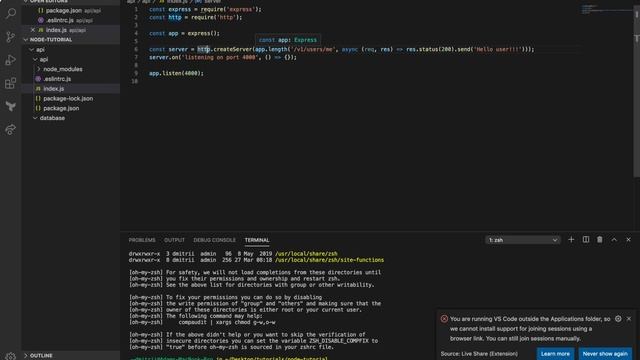Open the terminal shell selector dropdown
Screen dimensions: 640x360
pyautogui.click(x=523, y=240)
